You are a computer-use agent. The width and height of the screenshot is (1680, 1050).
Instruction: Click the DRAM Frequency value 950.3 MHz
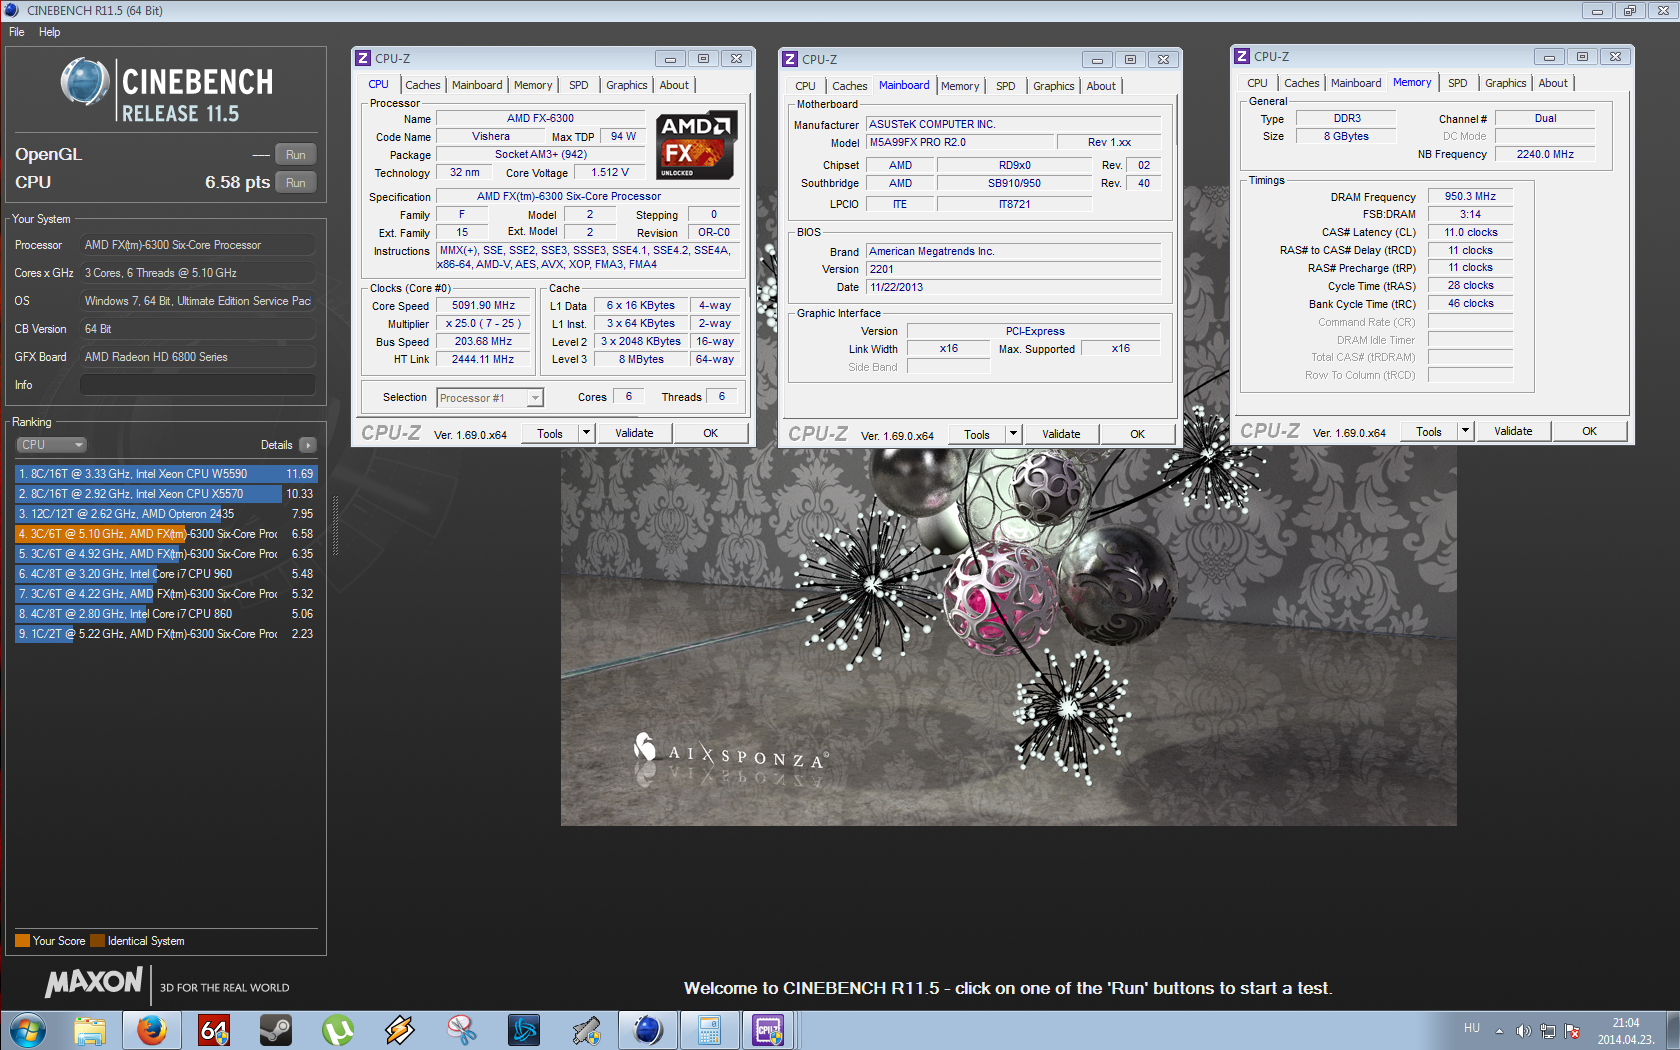pyautogui.click(x=1470, y=196)
